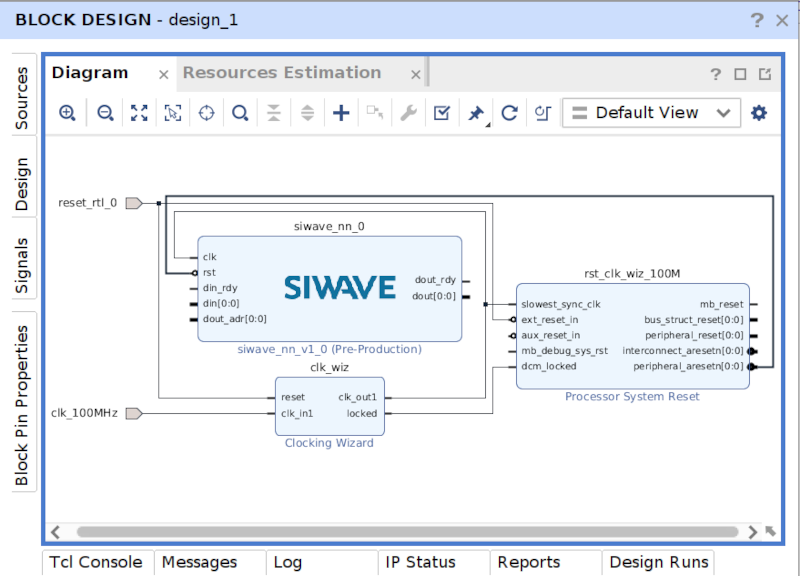Open the Default View dropdown
Screen dimensions: 800x576
(x=651, y=112)
